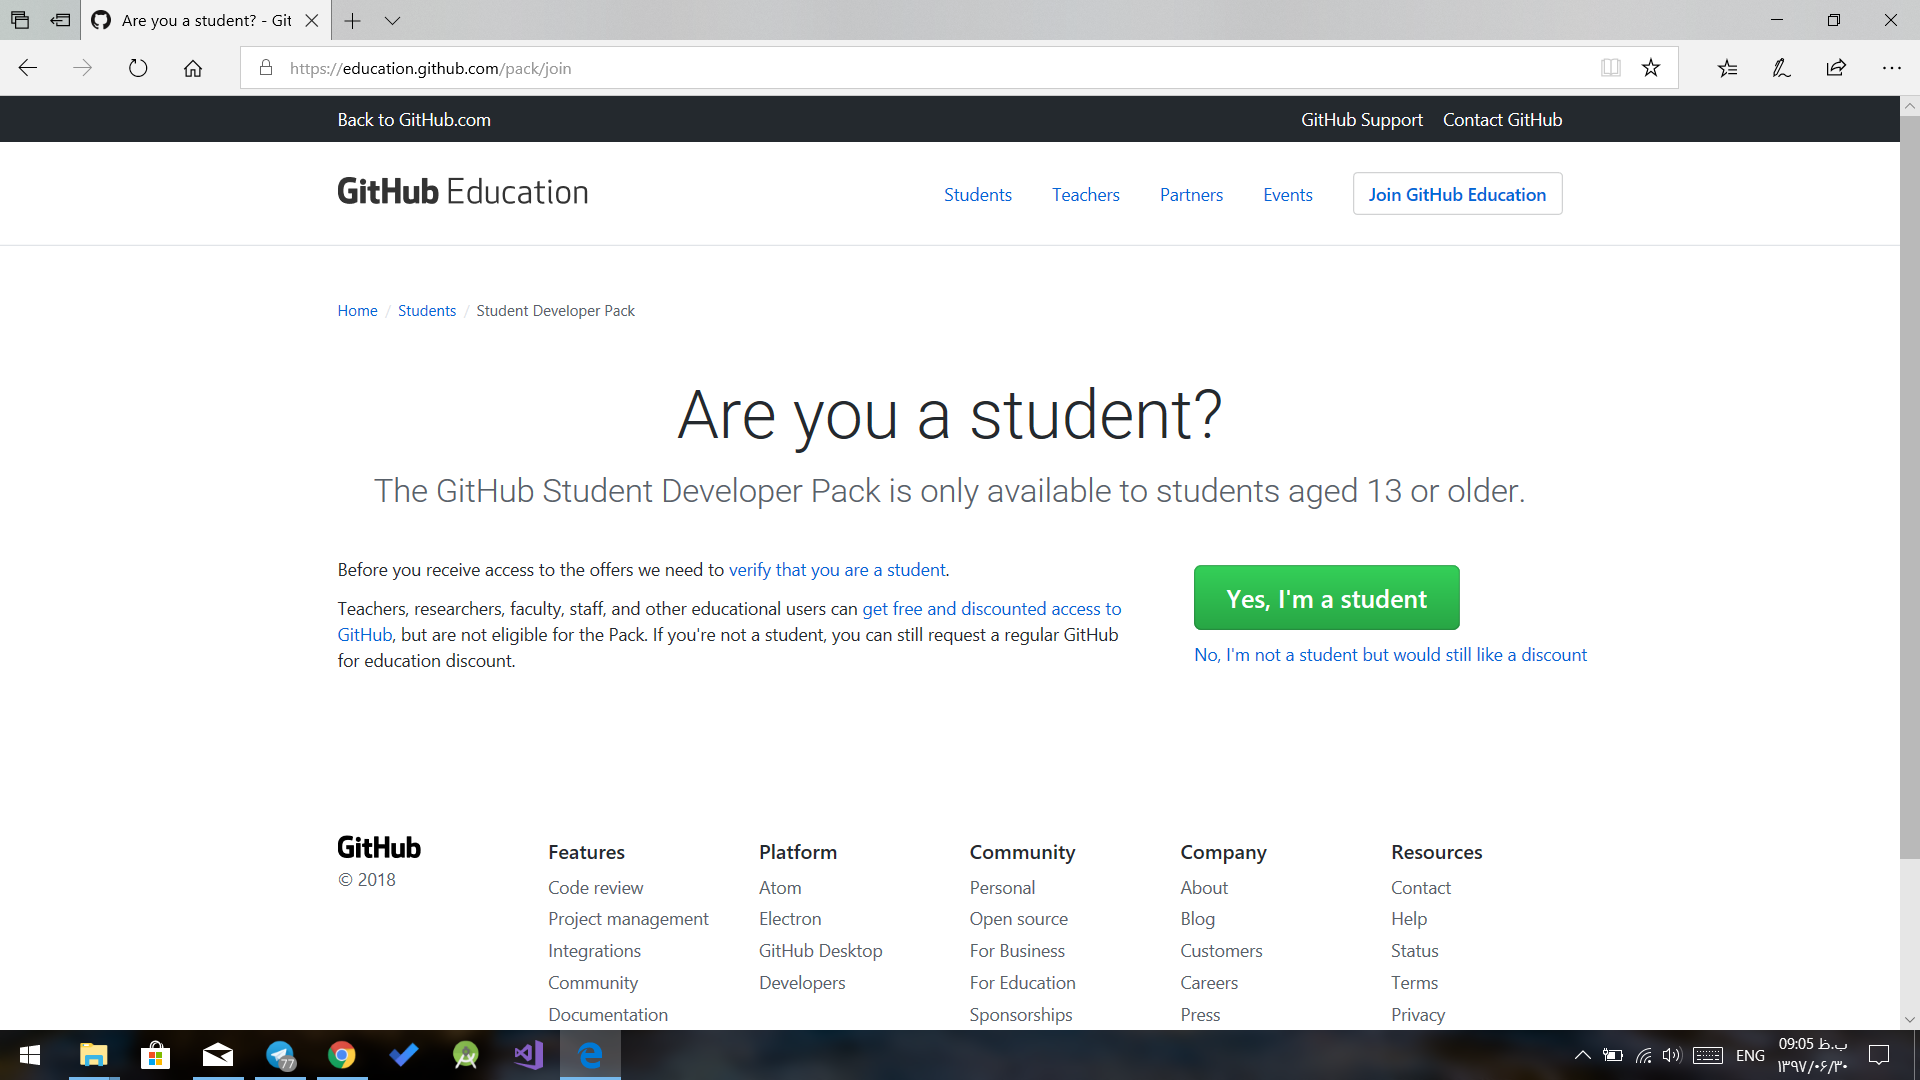Viewport: 1920px width, 1080px height.
Task: Open GitHub Support link
Action: tap(1361, 120)
